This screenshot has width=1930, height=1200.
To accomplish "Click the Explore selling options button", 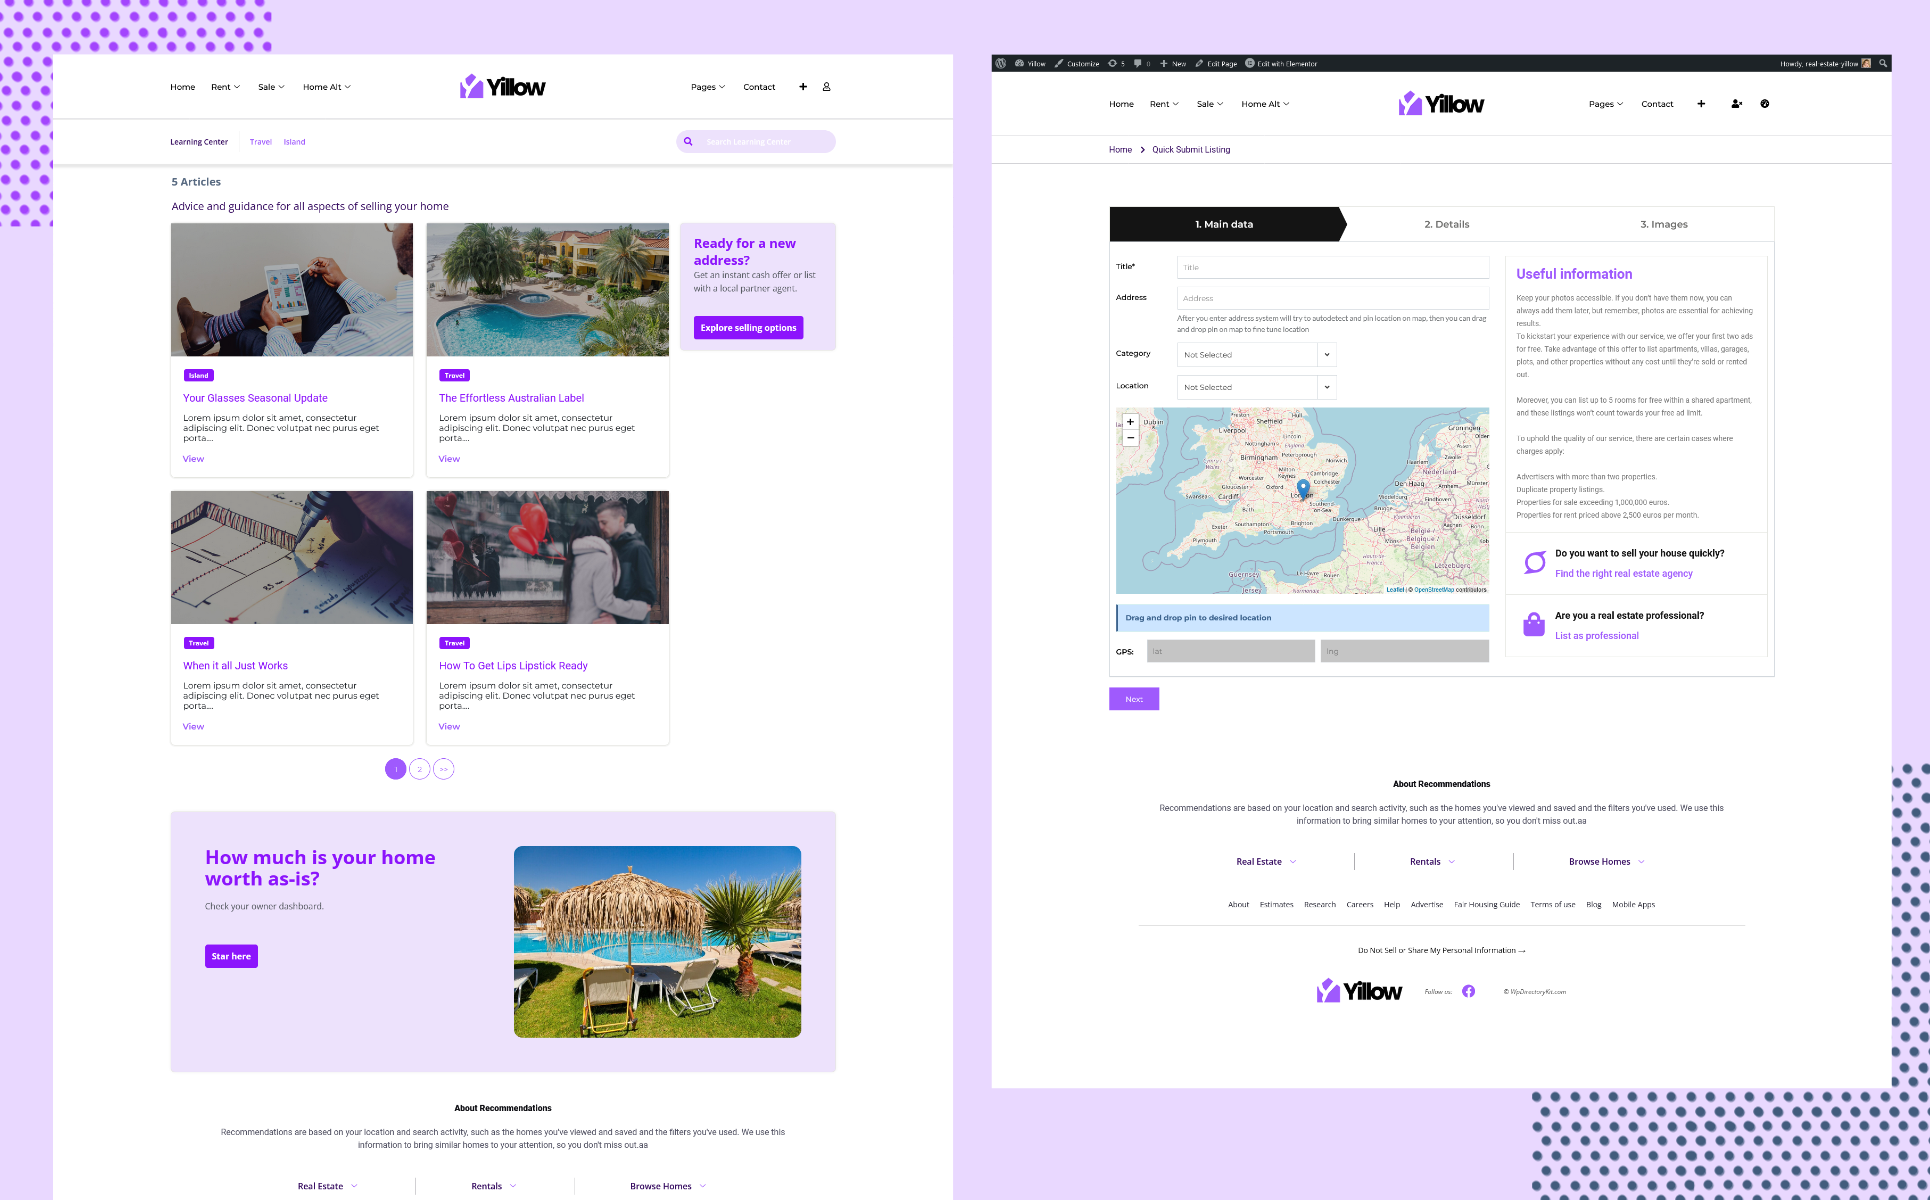I will pyautogui.click(x=748, y=328).
